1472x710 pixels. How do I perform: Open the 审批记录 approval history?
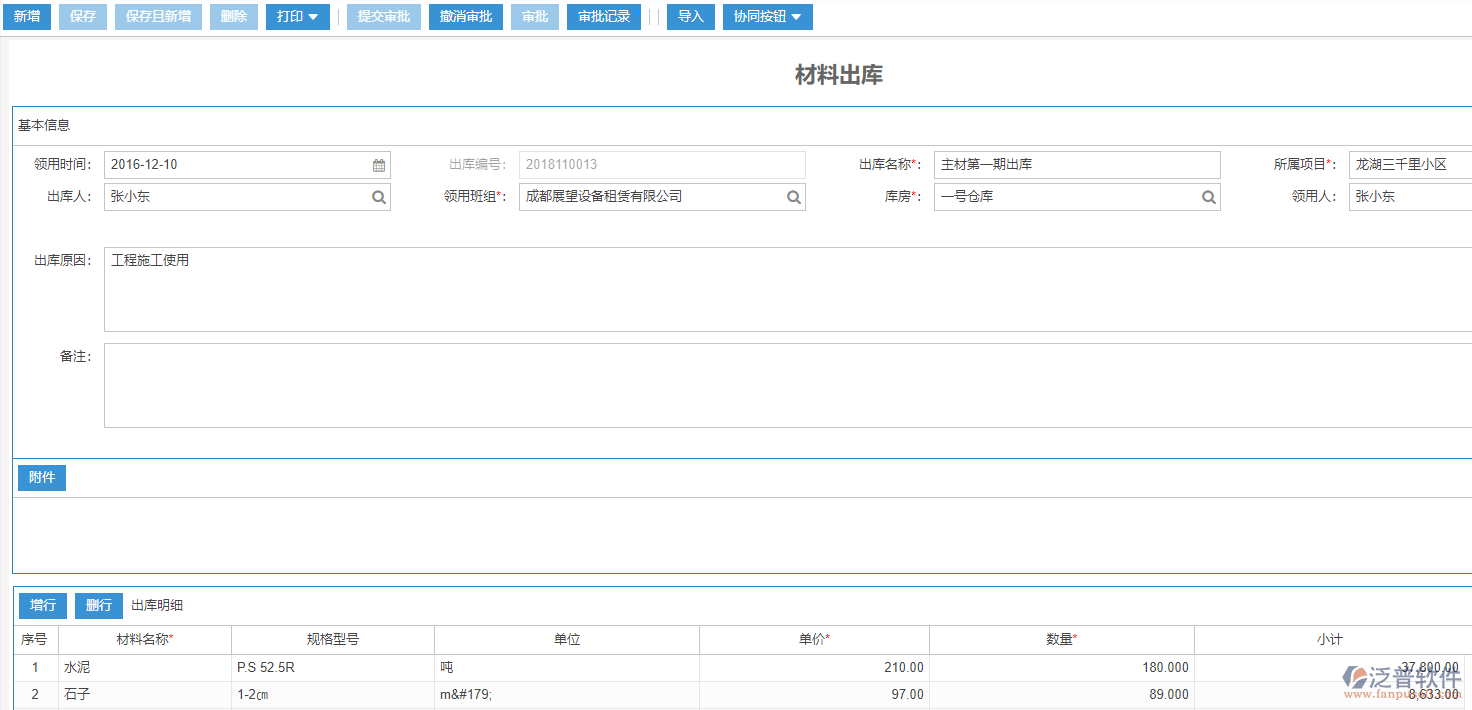tap(603, 16)
